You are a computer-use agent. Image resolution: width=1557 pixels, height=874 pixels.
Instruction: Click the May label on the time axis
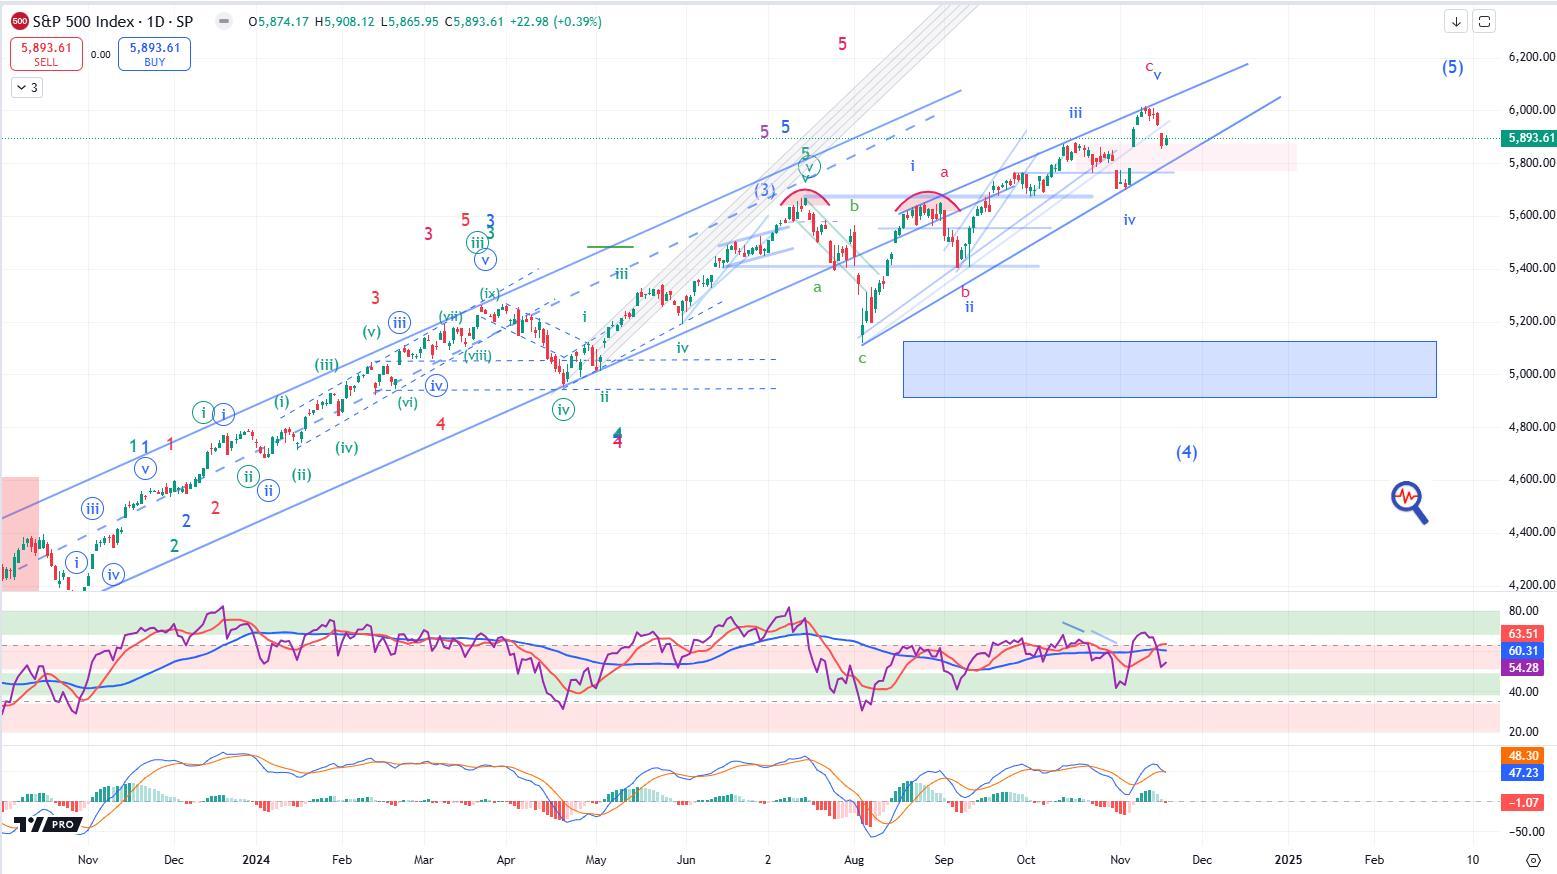point(596,860)
